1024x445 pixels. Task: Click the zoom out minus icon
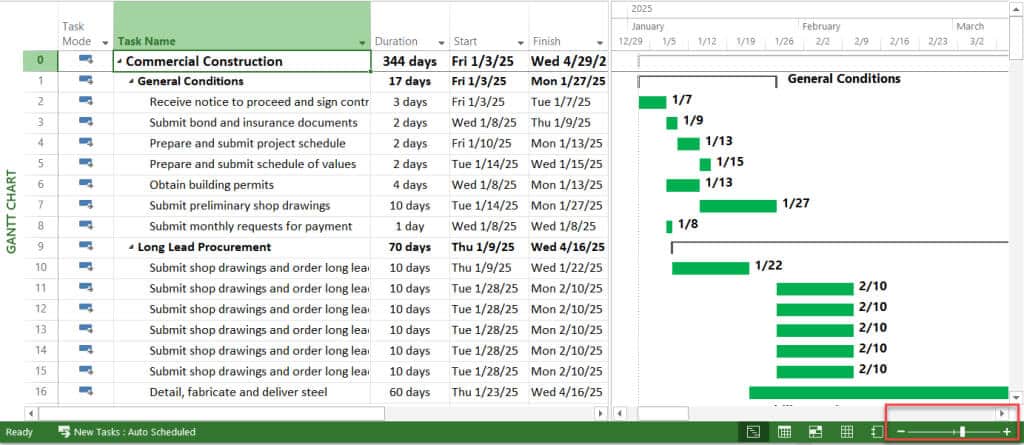[901, 431]
